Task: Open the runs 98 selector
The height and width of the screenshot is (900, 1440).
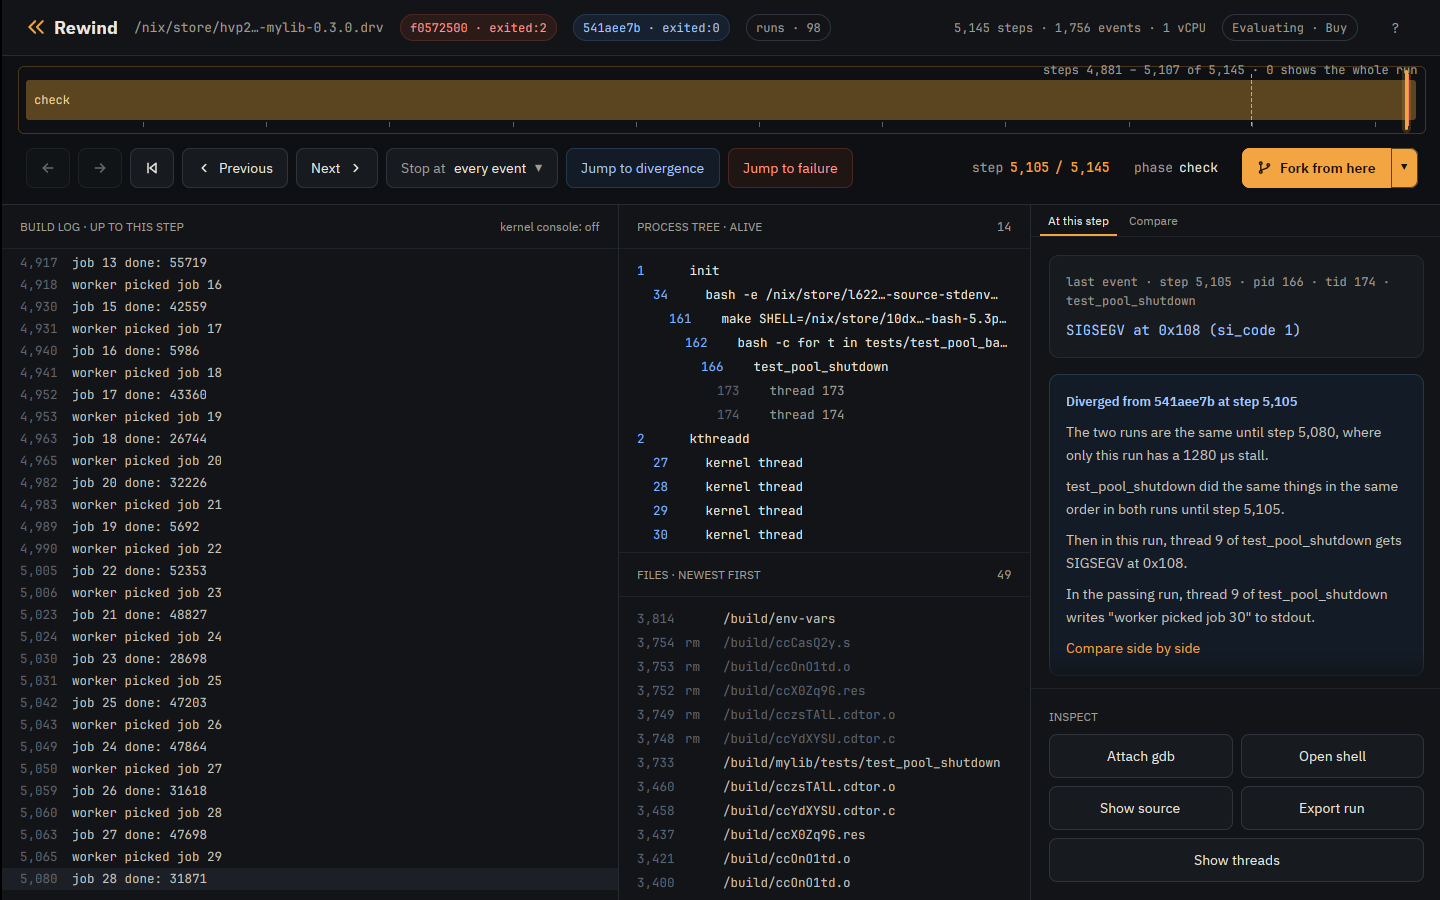Action: [788, 28]
